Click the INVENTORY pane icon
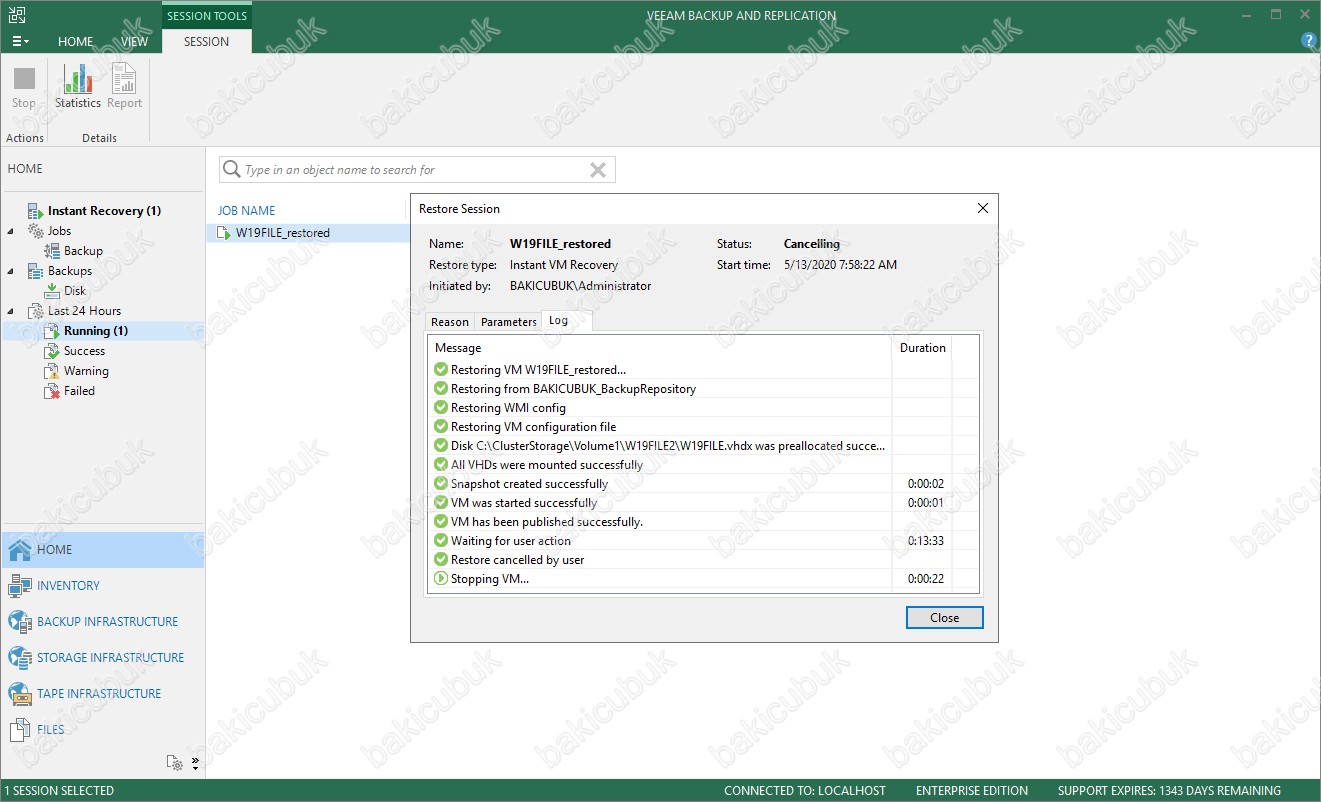The height and width of the screenshot is (802, 1321). point(20,586)
